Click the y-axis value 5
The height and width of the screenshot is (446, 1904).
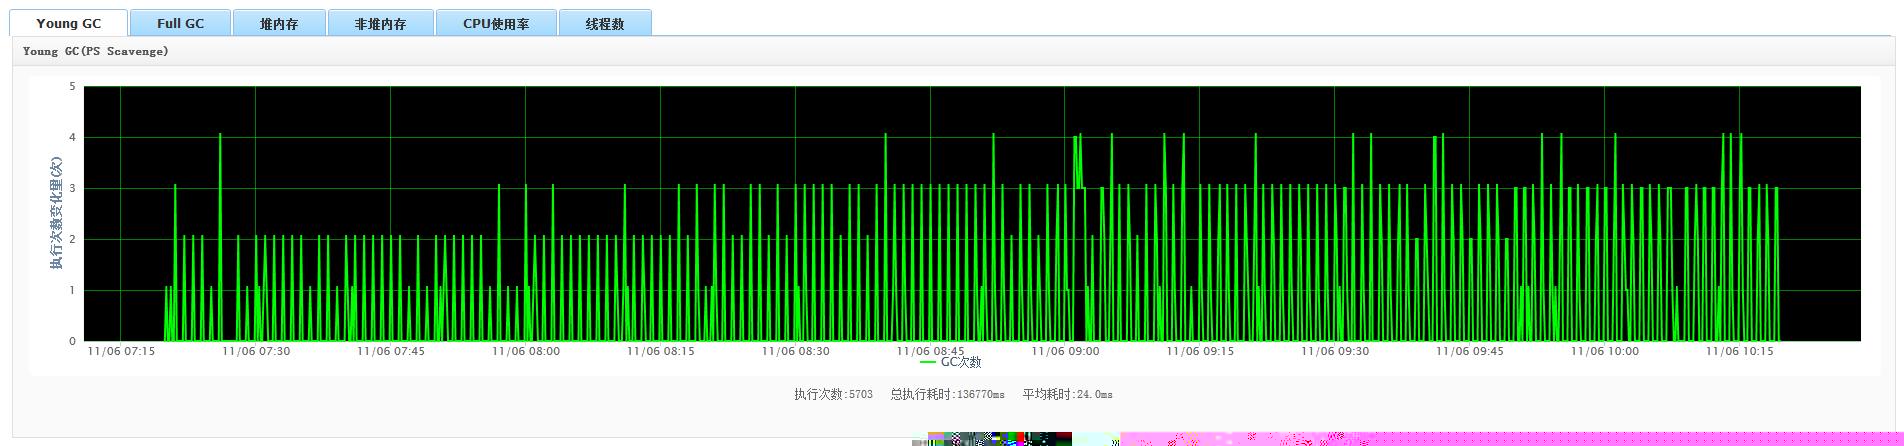point(73,87)
